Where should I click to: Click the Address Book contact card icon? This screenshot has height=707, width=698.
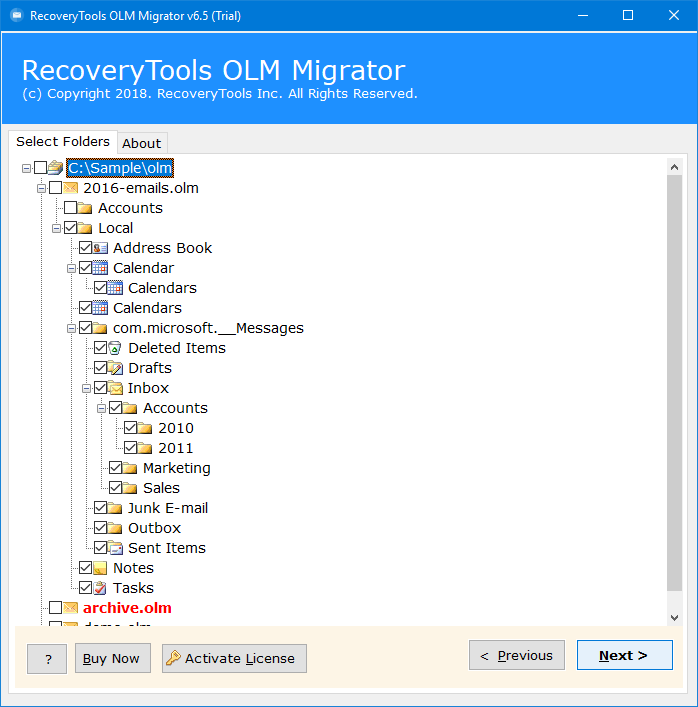[x=100, y=248]
